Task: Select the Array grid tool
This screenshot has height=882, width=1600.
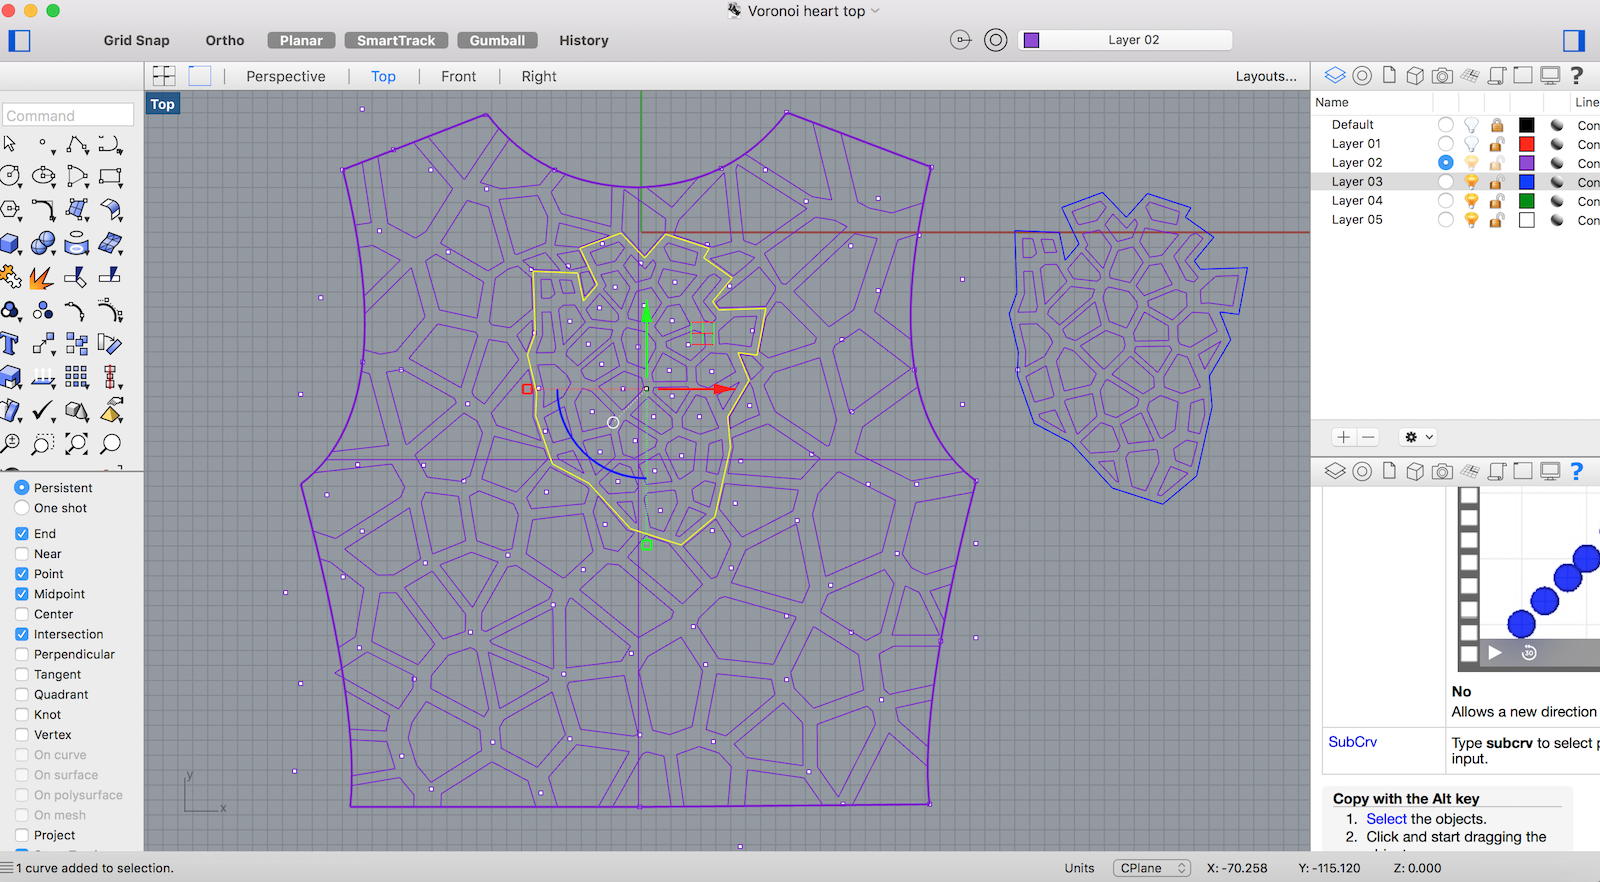Action: (x=77, y=377)
